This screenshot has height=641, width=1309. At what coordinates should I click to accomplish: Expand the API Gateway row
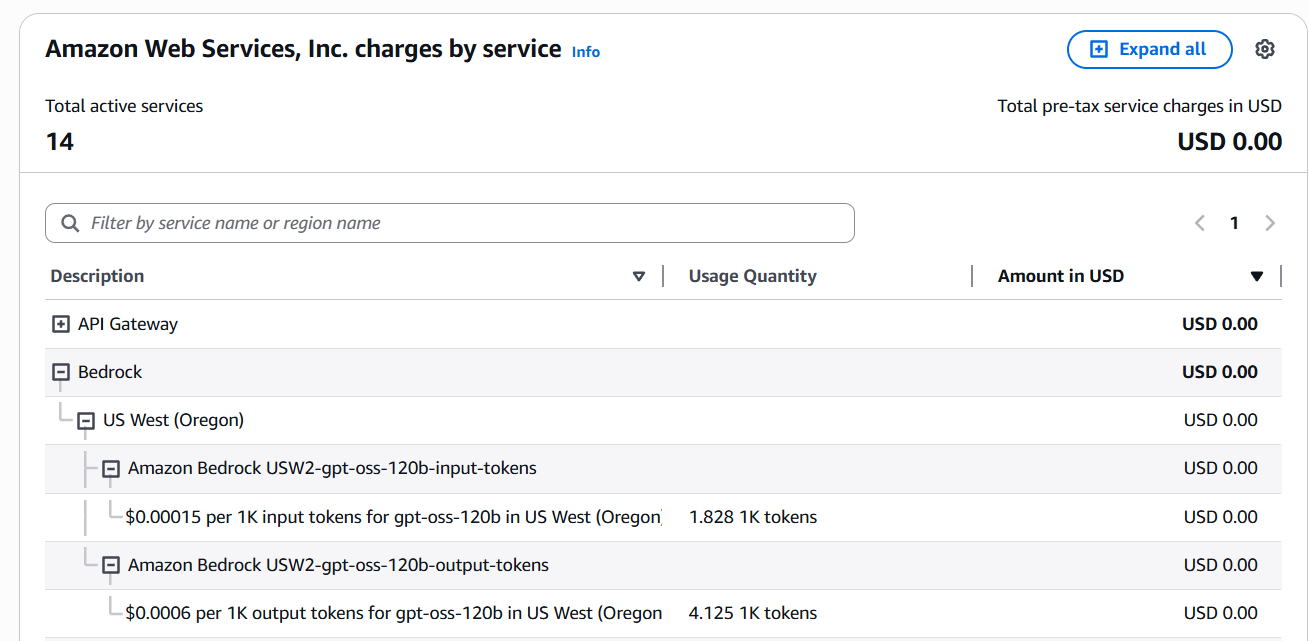click(61, 324)
